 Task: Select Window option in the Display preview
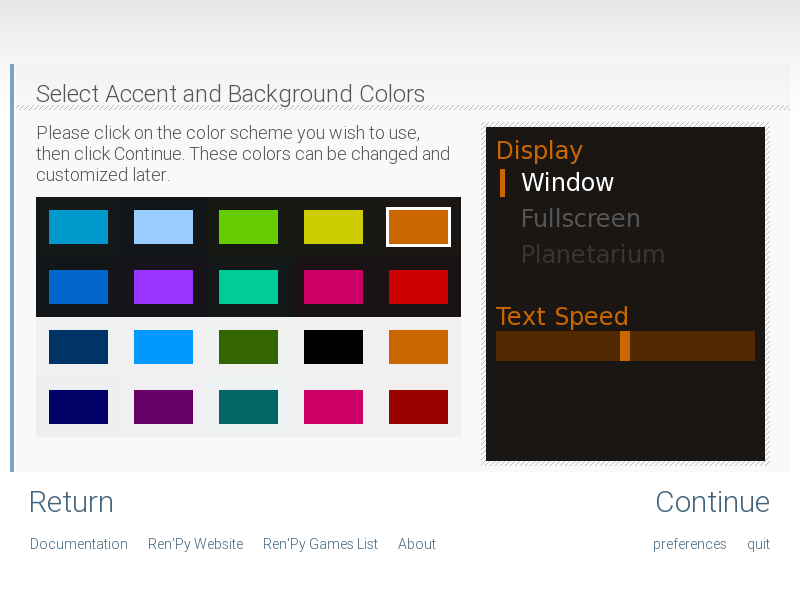567,182
